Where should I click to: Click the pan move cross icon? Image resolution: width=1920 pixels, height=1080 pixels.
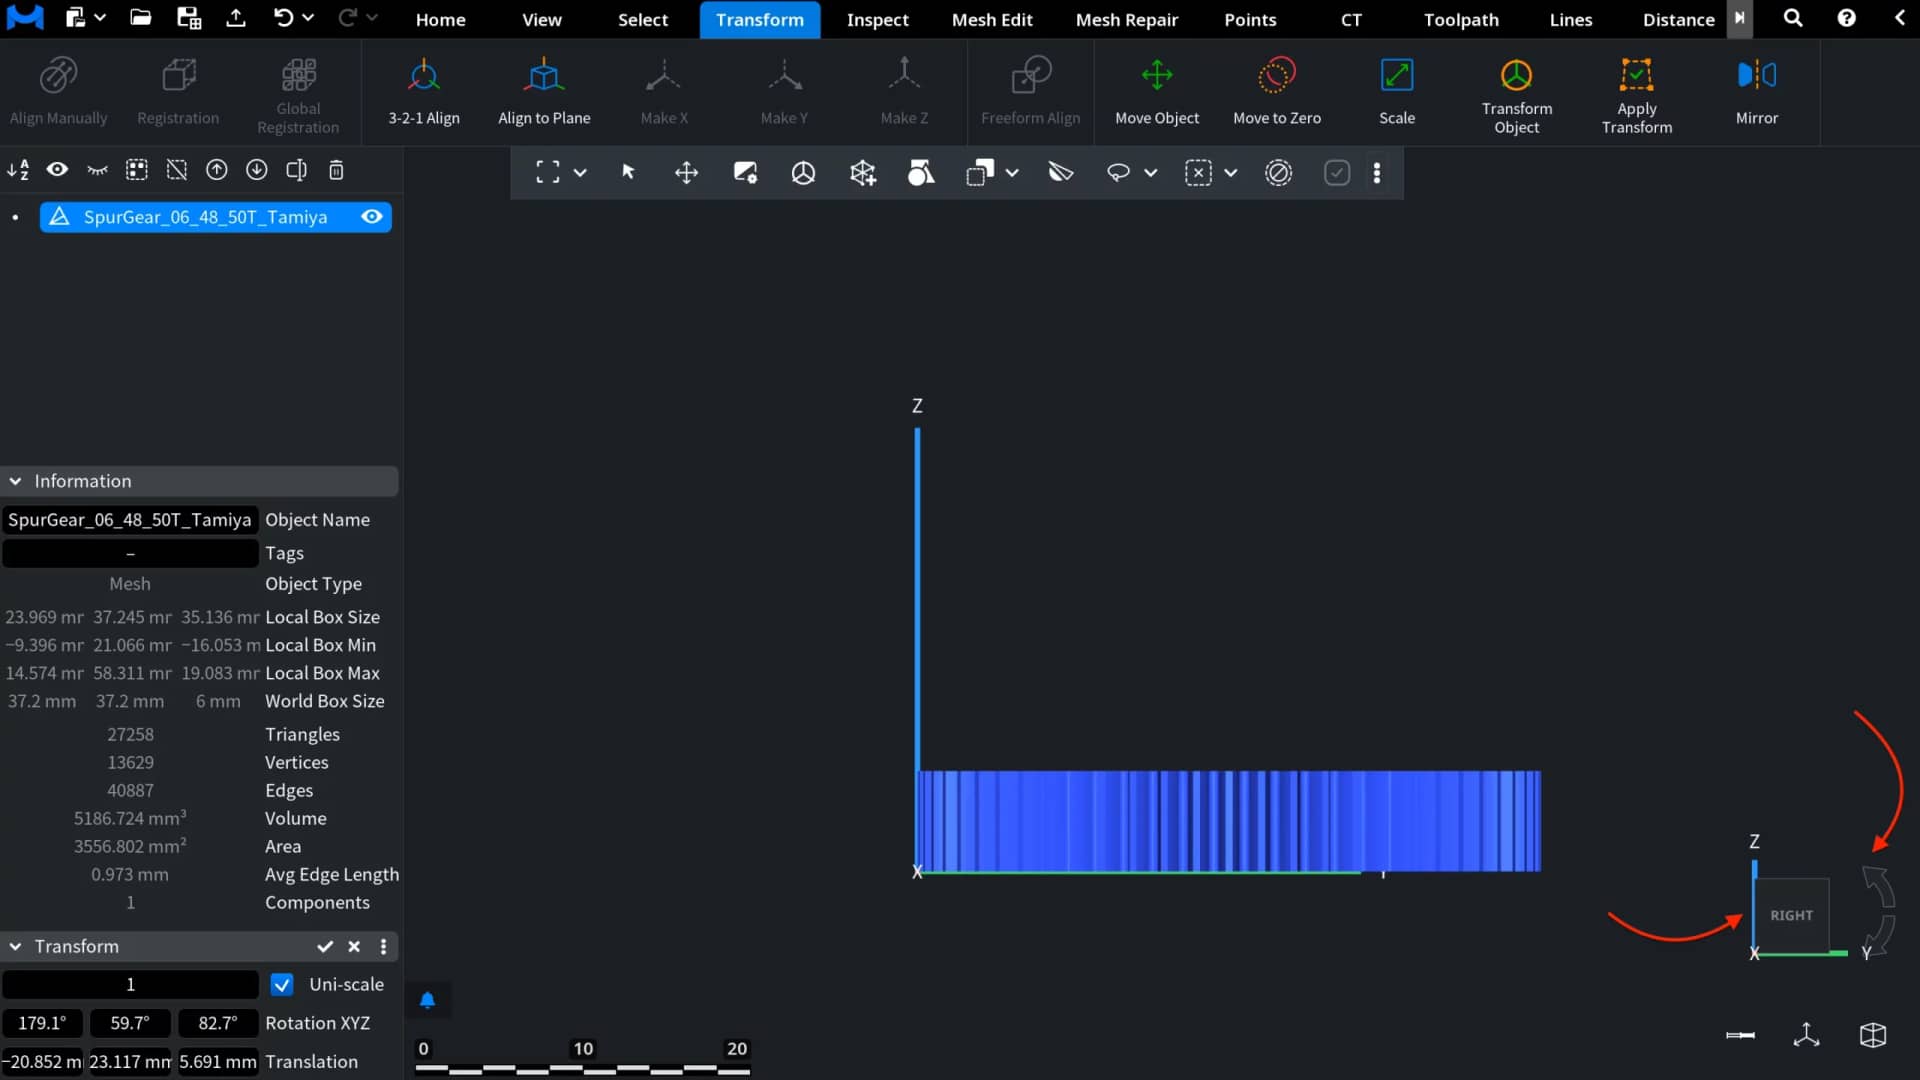click(x=686, y=172)
